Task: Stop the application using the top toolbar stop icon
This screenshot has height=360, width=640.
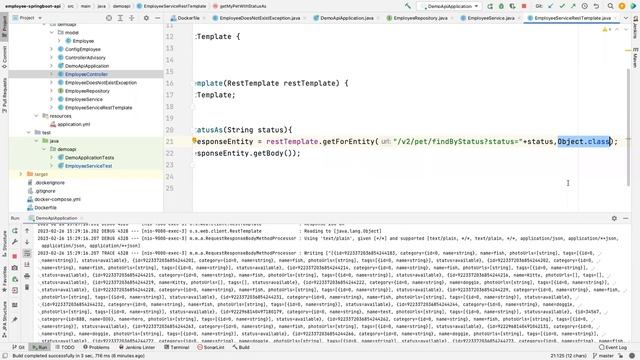Action: (524, 6)
